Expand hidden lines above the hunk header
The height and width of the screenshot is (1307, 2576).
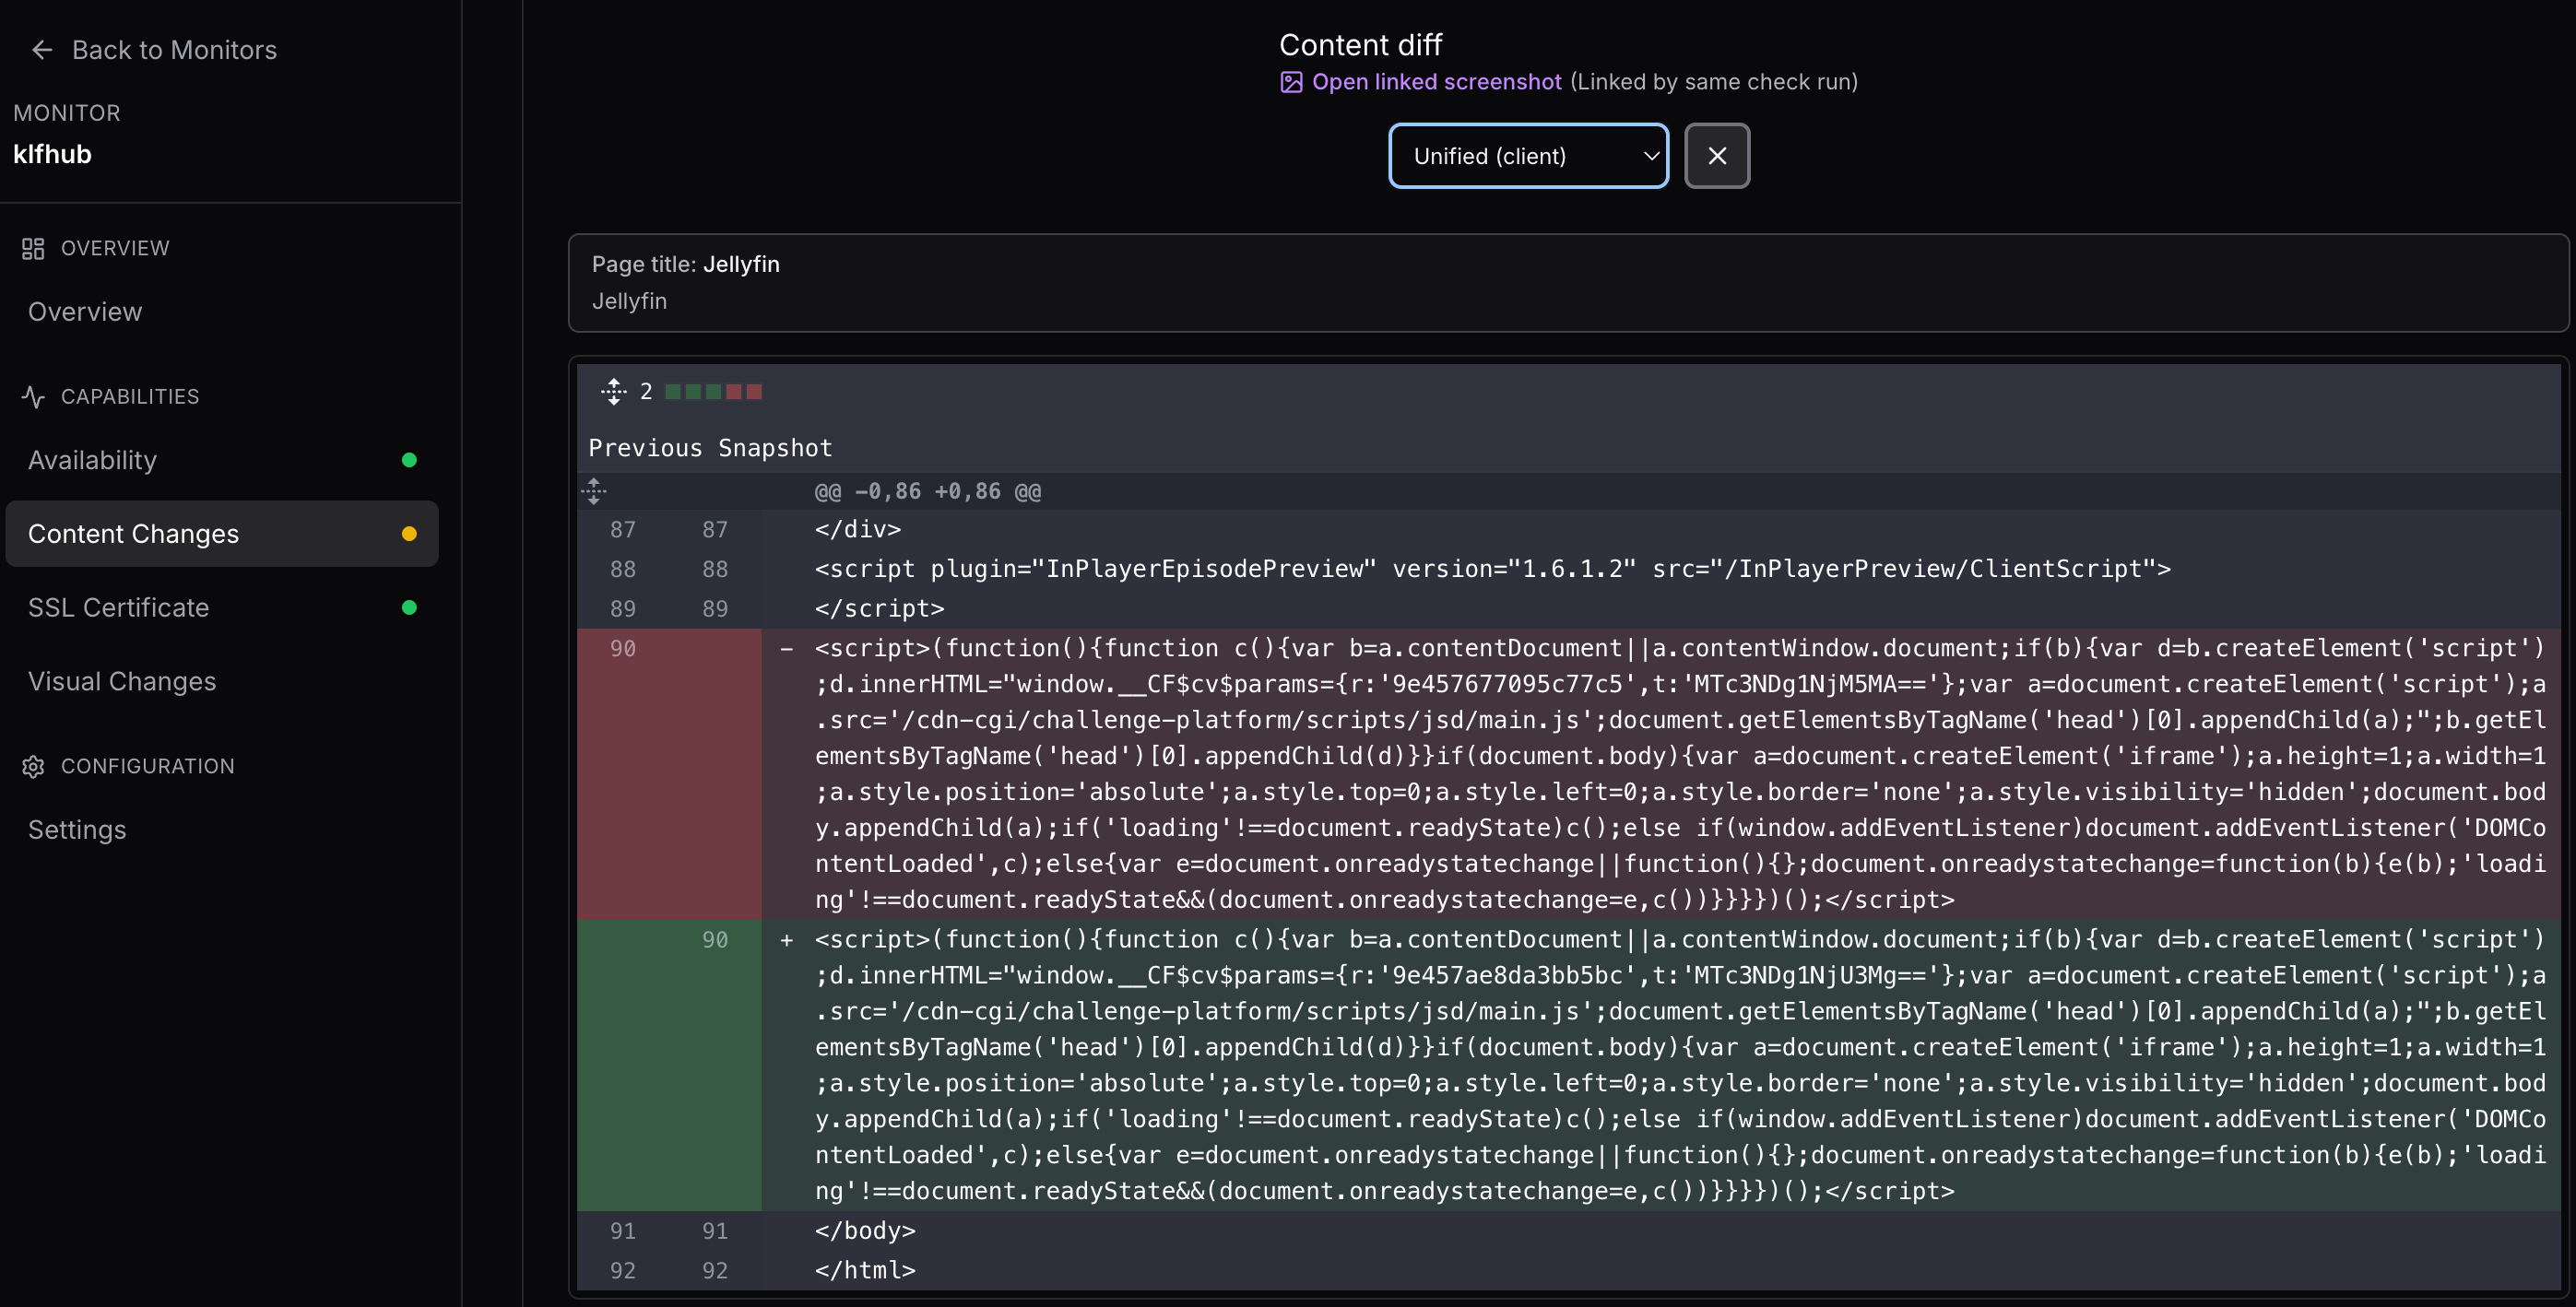point(594,491)
